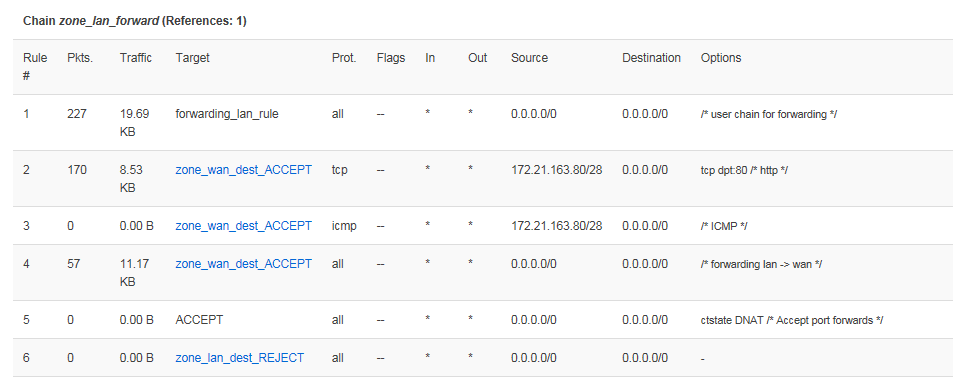Open zone_wan_dest_ACCEPT link in rule 4
This screenshot has width=962, height=384.
[244, 264]
